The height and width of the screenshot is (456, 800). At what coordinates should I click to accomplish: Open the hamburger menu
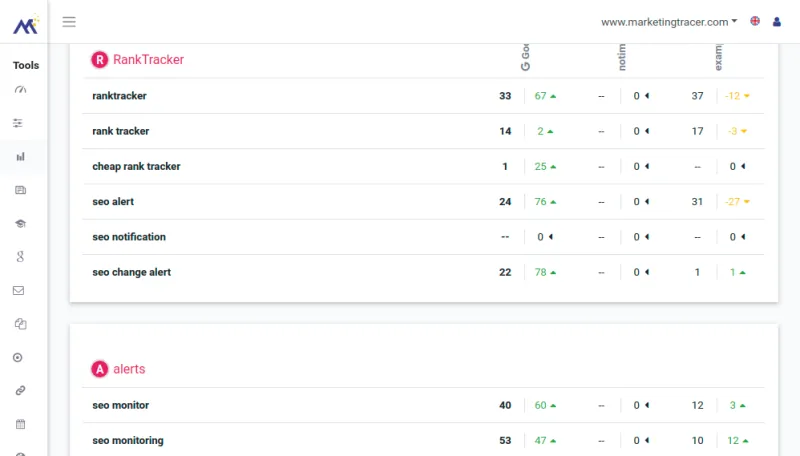[69, 22]
